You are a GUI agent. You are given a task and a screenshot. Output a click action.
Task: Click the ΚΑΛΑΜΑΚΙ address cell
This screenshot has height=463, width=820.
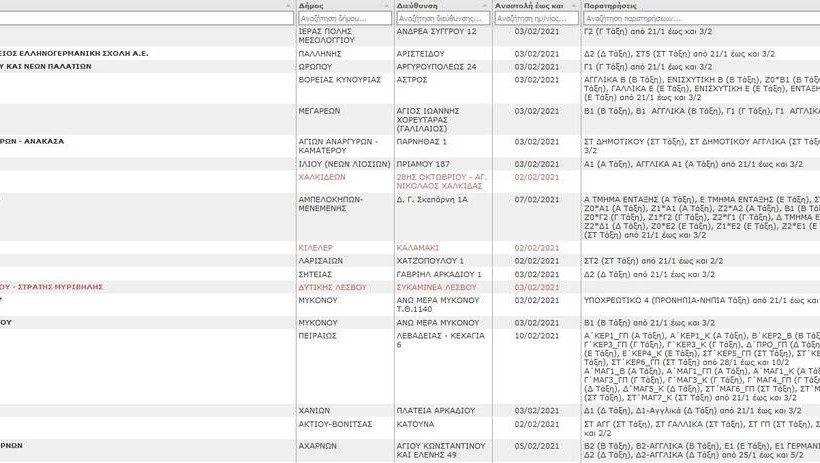coord(421,247)
